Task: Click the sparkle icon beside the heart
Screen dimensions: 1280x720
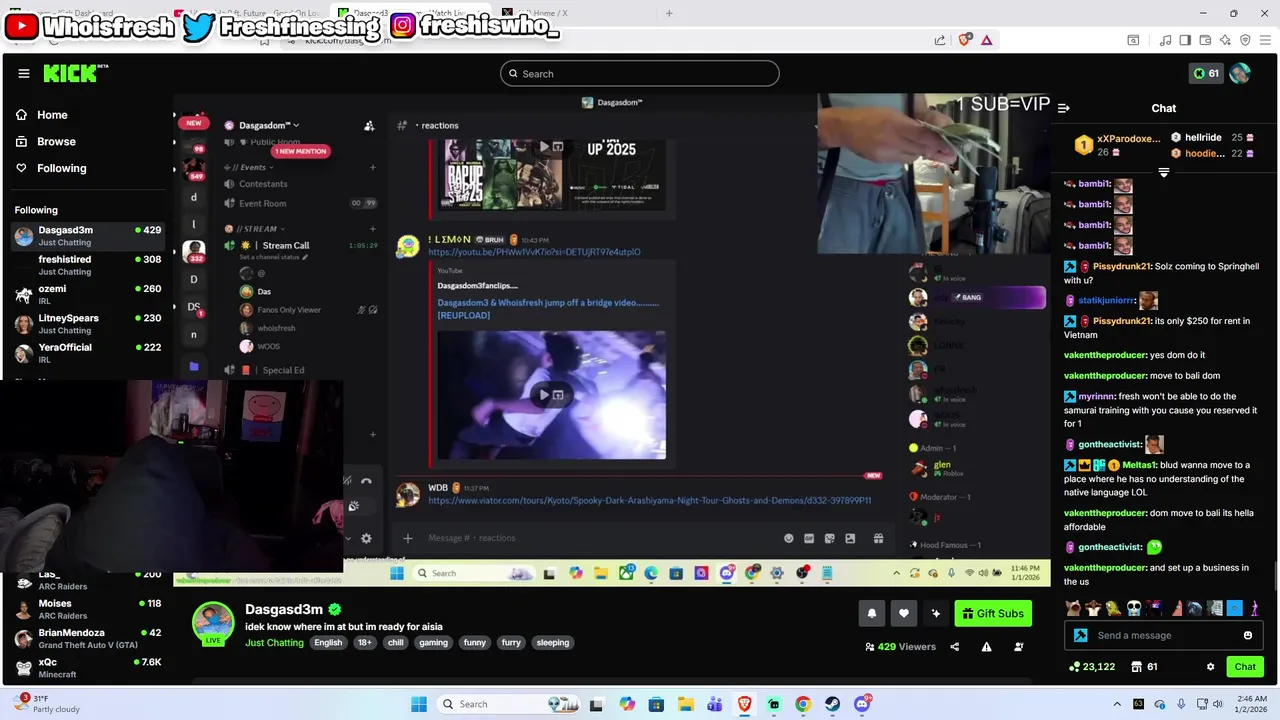Action: 936,613
